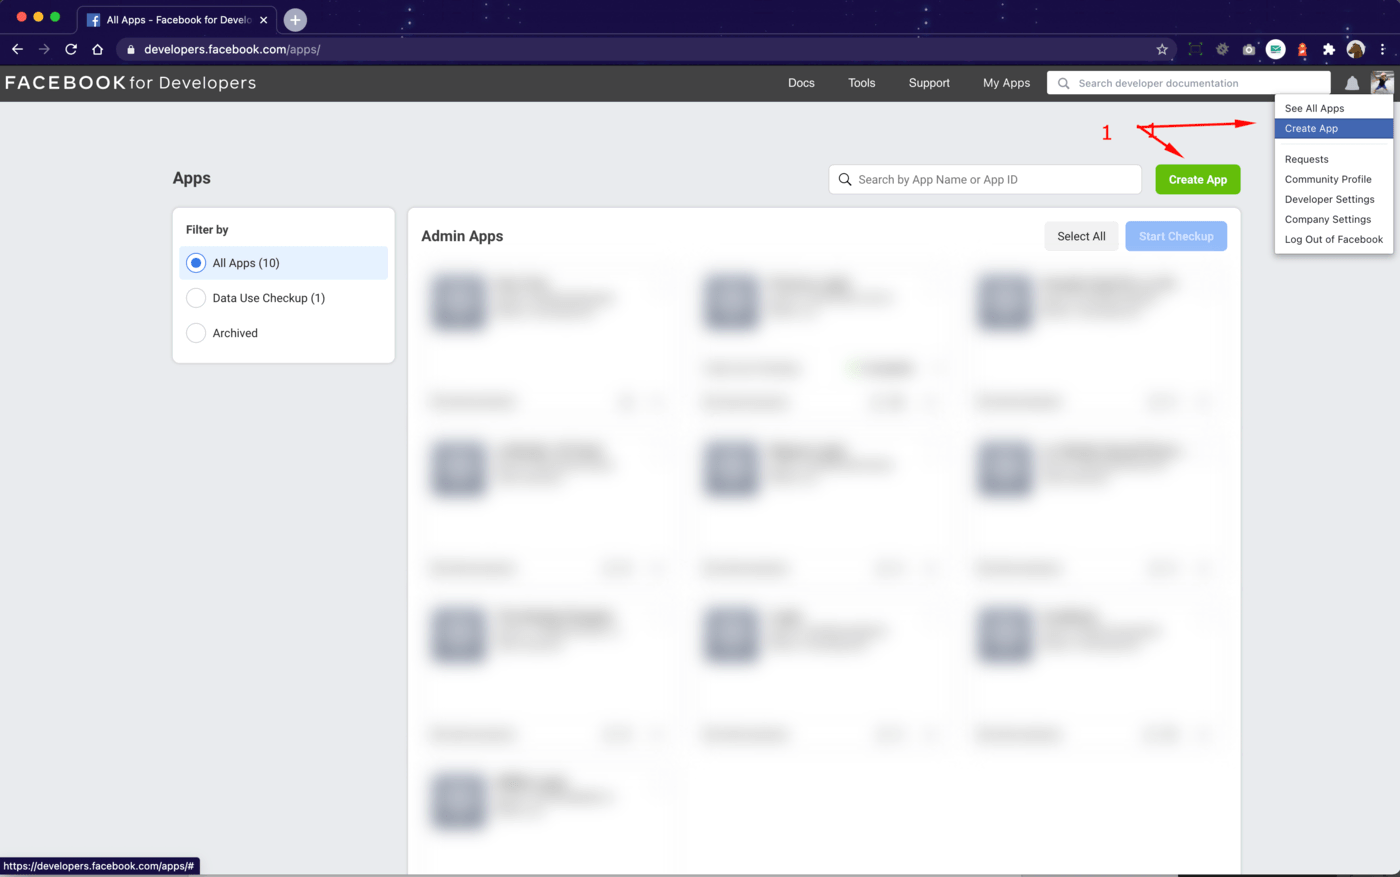Open the Chrome three-dot menu
1400x877 pixels.
[x=1383, y=49]
